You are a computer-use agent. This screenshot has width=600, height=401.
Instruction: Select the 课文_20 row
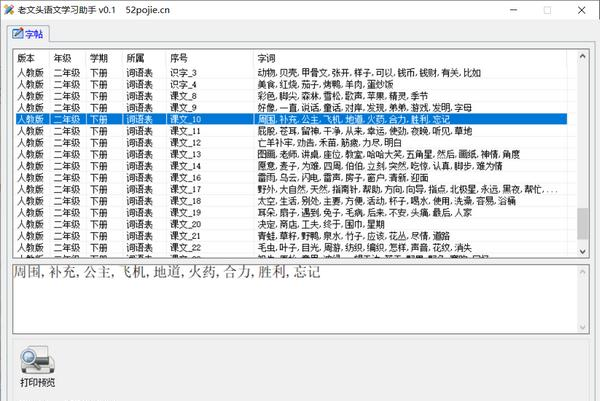coord(291,224)
